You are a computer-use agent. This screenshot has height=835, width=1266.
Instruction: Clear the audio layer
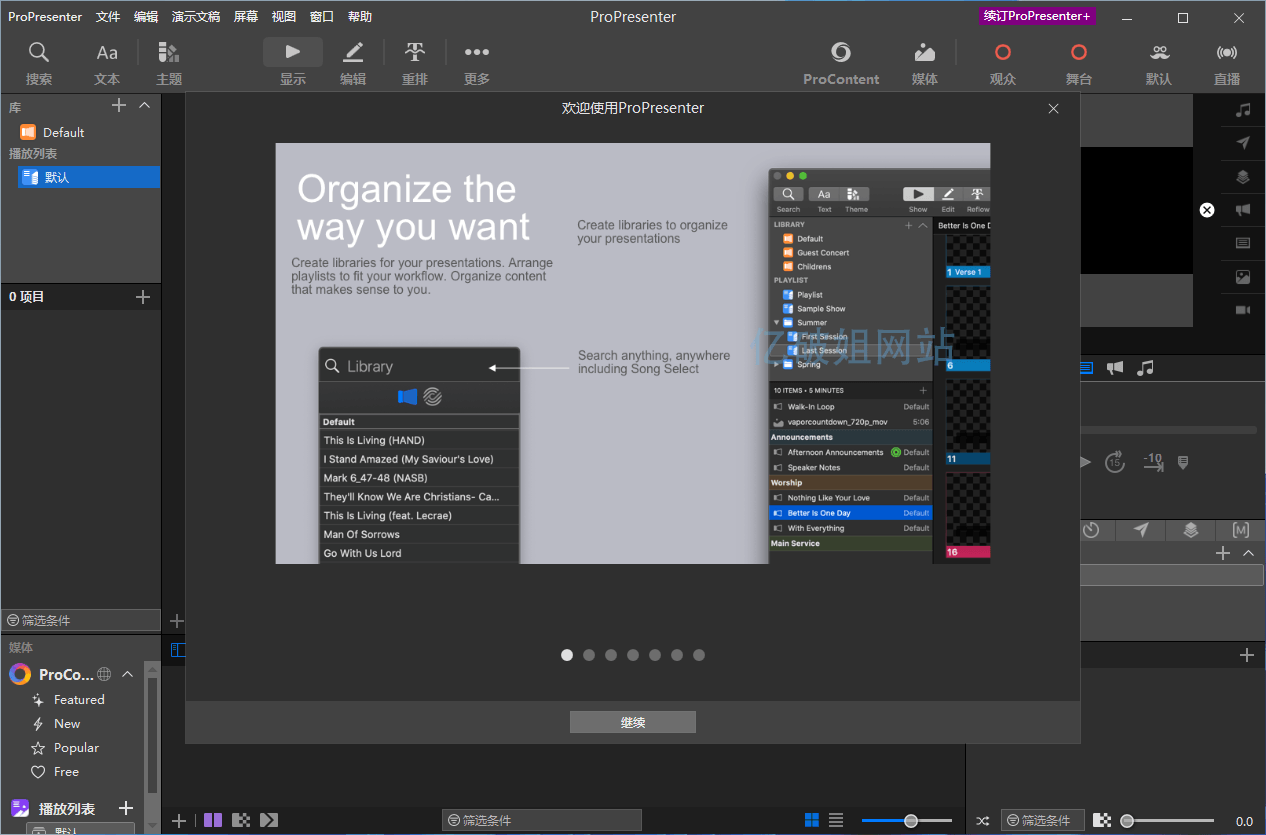pyautogui.click(x=1243, y=110)
